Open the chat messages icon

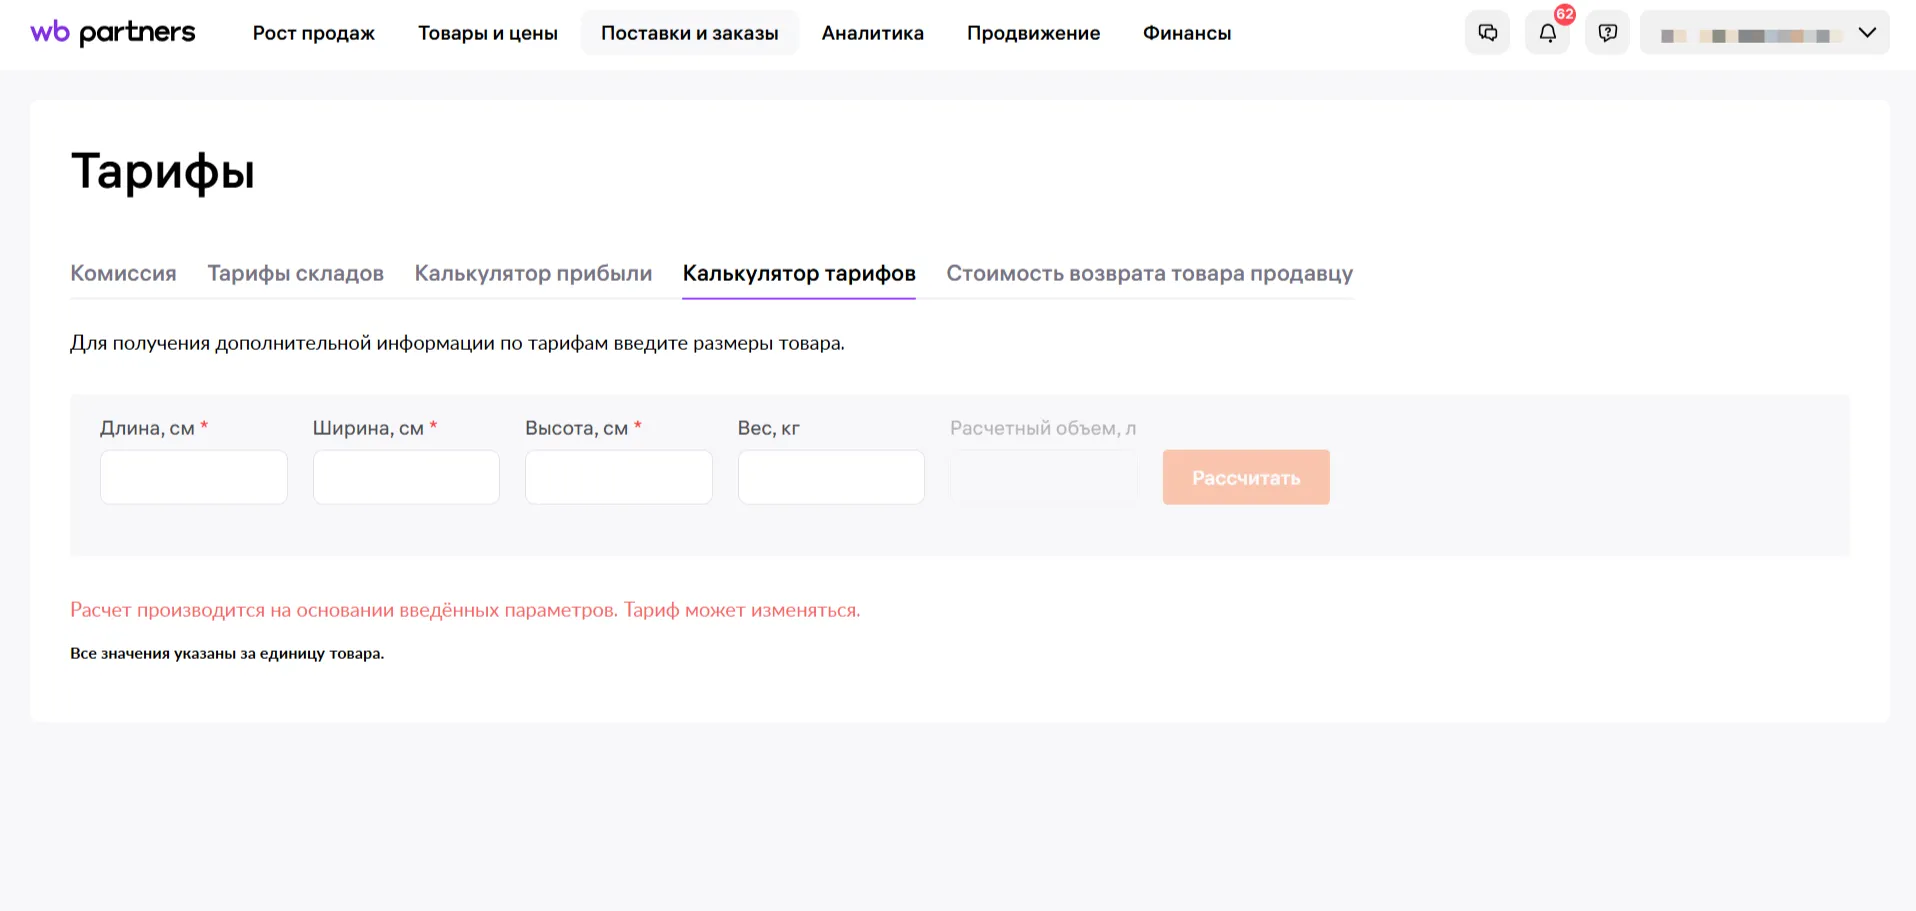[1487, 33]
